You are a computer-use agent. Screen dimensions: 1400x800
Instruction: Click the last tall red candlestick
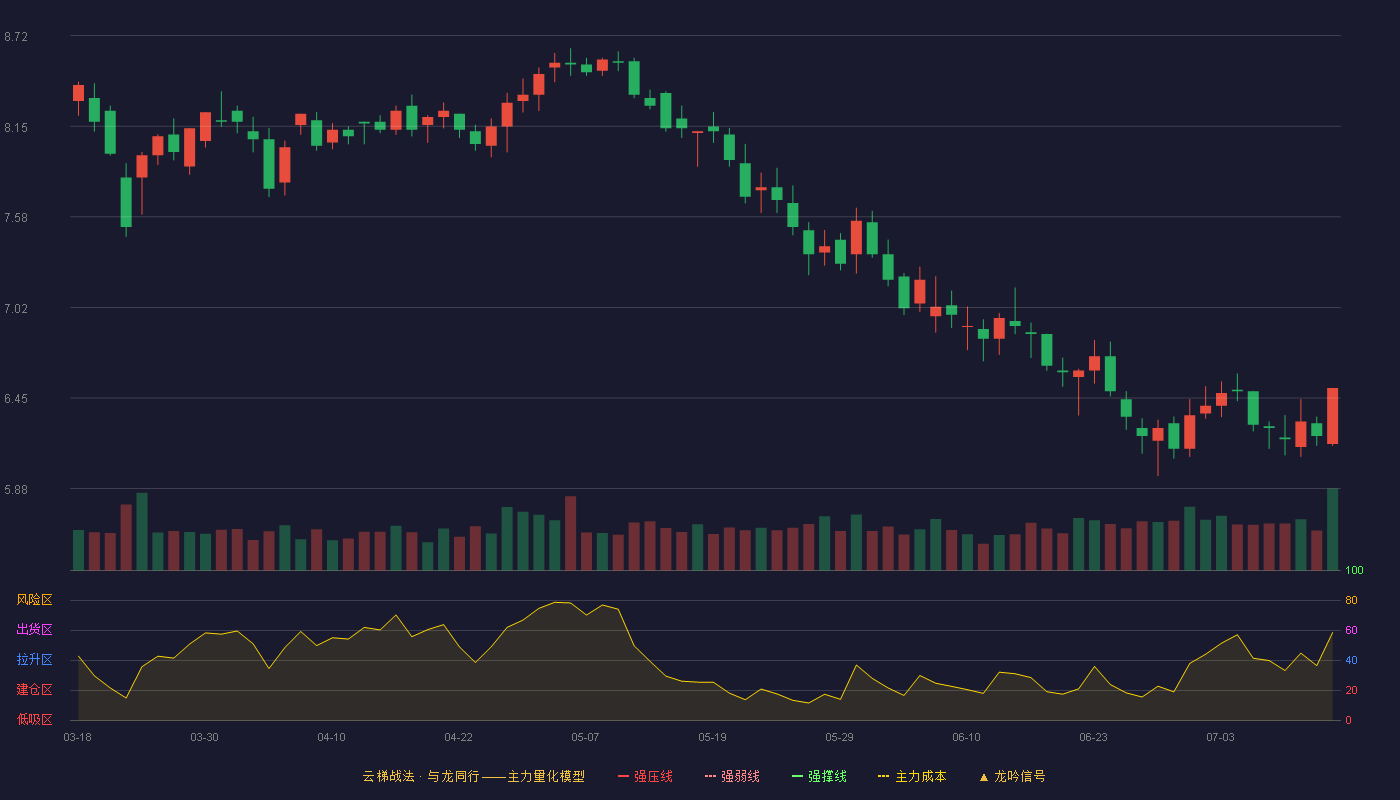pyautogui.click(x=1332, y=416)
